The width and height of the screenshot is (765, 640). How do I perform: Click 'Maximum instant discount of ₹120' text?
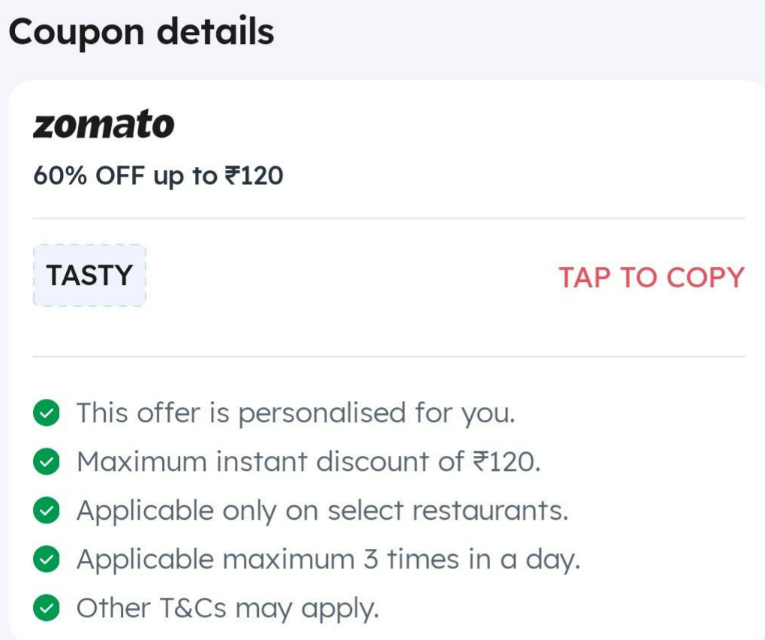coord(309,461)
